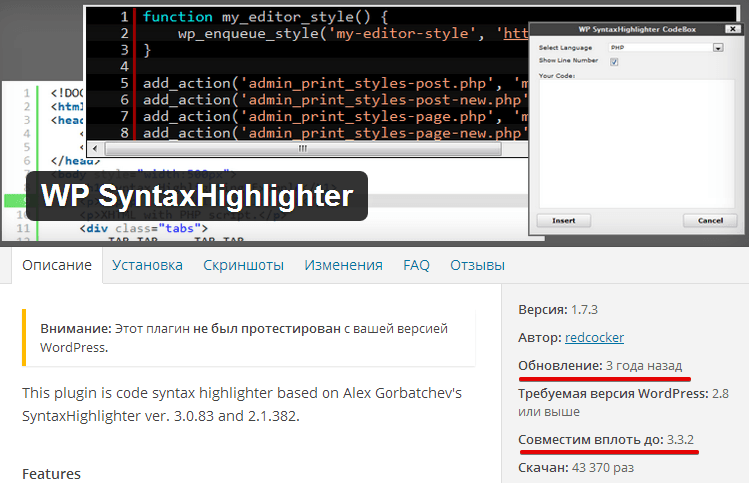Image resolution: width=749 pixels, height=483 pixels.
Task: Click the WP SyntaxHighlighter CodeBox title bar
Action: point(637,29)
